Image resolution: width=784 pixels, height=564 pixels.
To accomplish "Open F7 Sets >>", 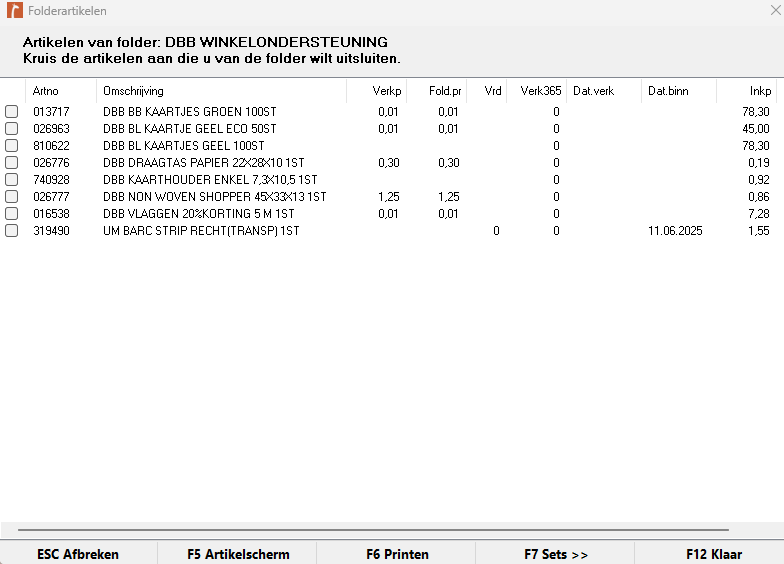I will click(x=556, y=554).
